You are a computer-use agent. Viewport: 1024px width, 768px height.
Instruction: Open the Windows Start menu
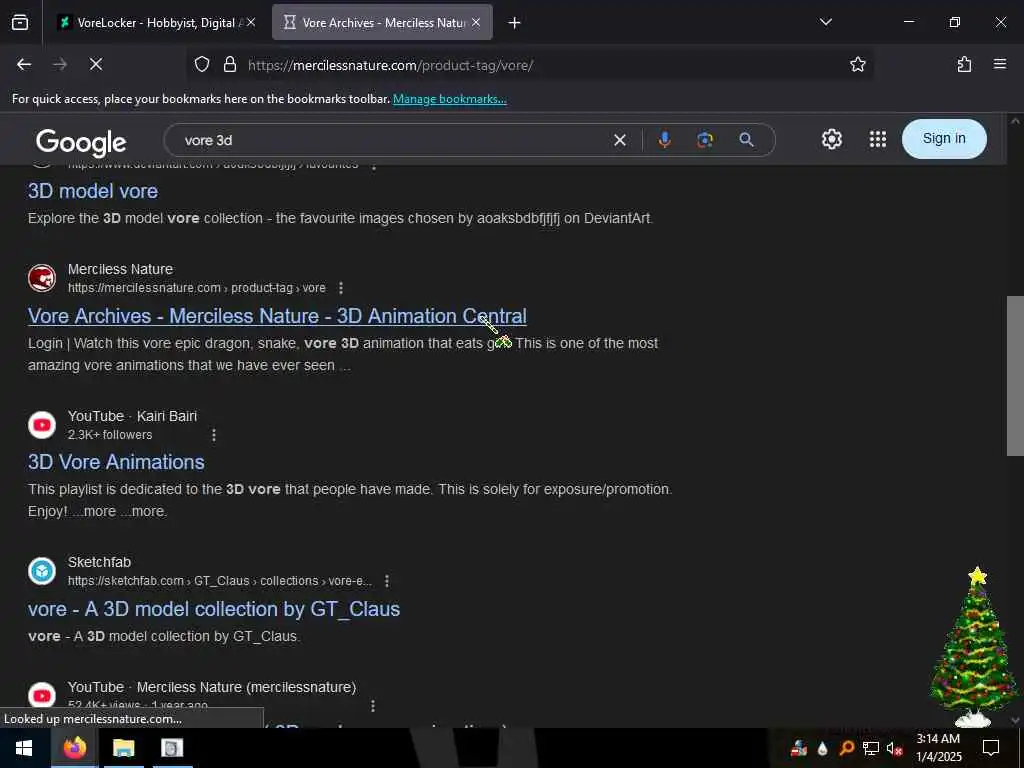coord(24,748)
